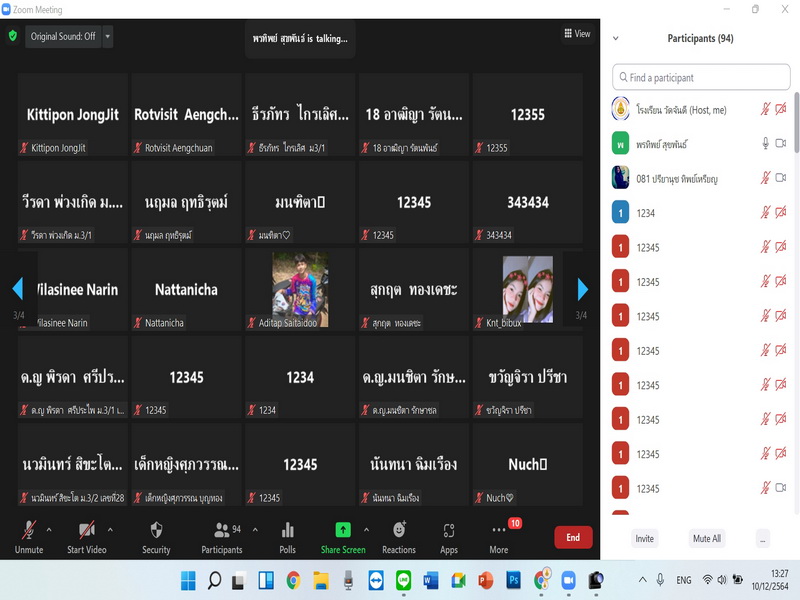Open the Original Sound dropdown arrow
The height and width of the screenshot is (600, 800).
click(x=107, y=36)
